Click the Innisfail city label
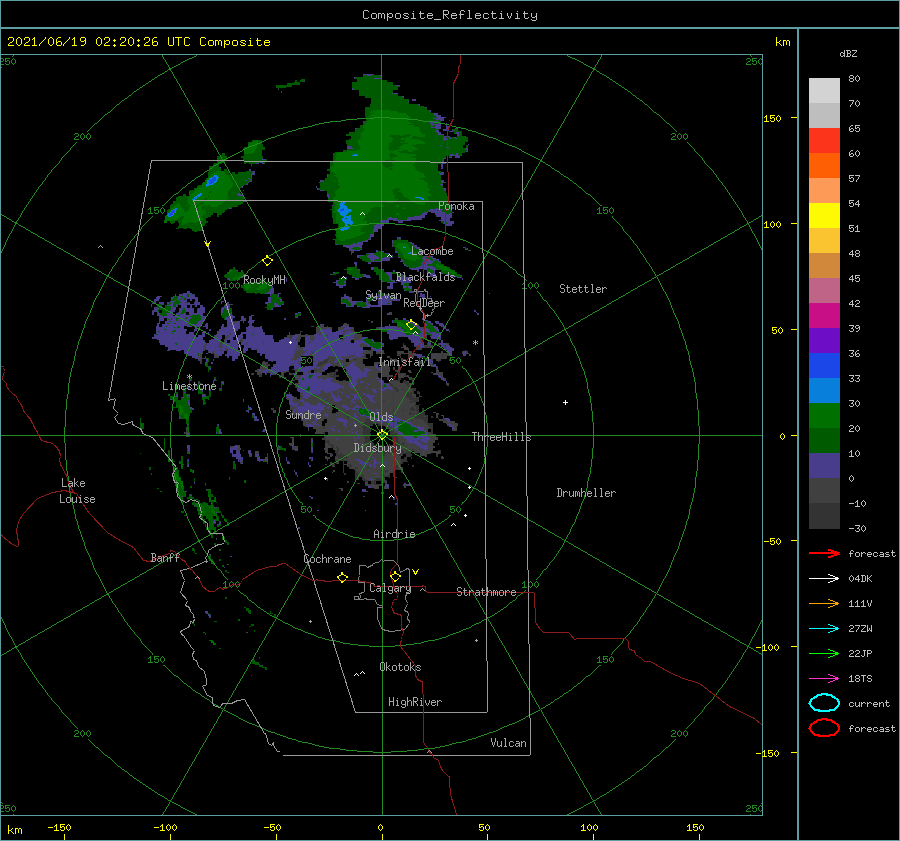This screenshot has height=841, width=900. coord(405,362)
